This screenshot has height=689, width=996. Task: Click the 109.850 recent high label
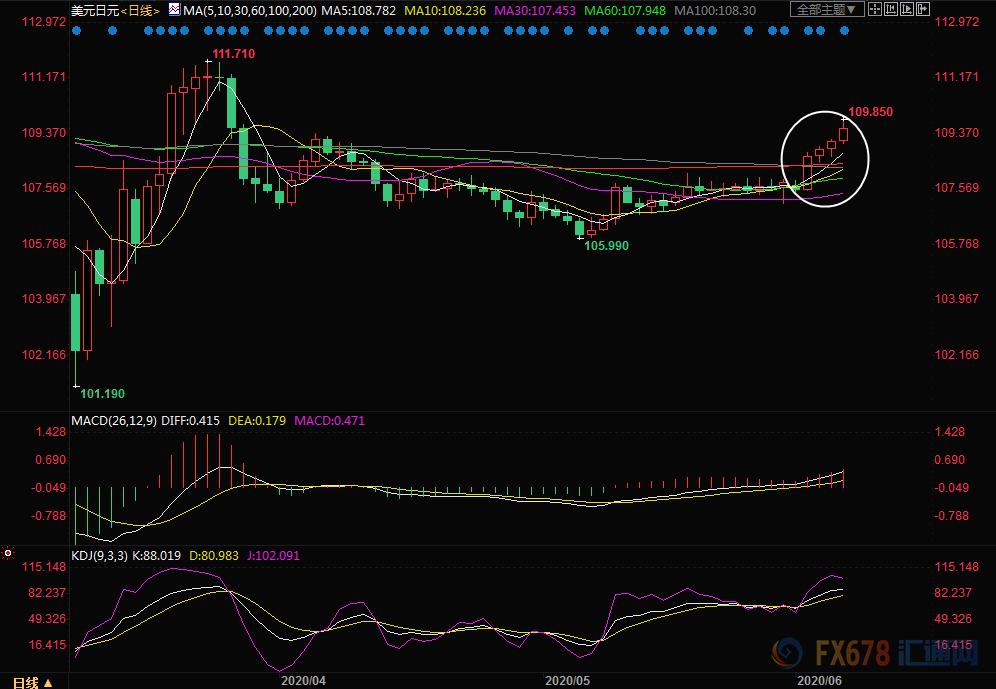click(x=871, y=112)
